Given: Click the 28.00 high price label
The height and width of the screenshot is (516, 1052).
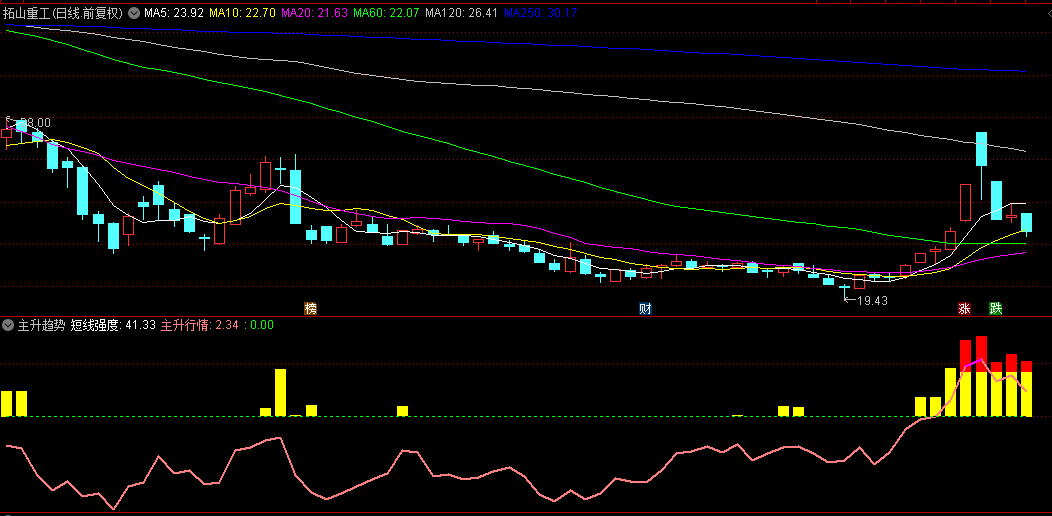Looking at the screenshot, I should [x=35, y=123].
